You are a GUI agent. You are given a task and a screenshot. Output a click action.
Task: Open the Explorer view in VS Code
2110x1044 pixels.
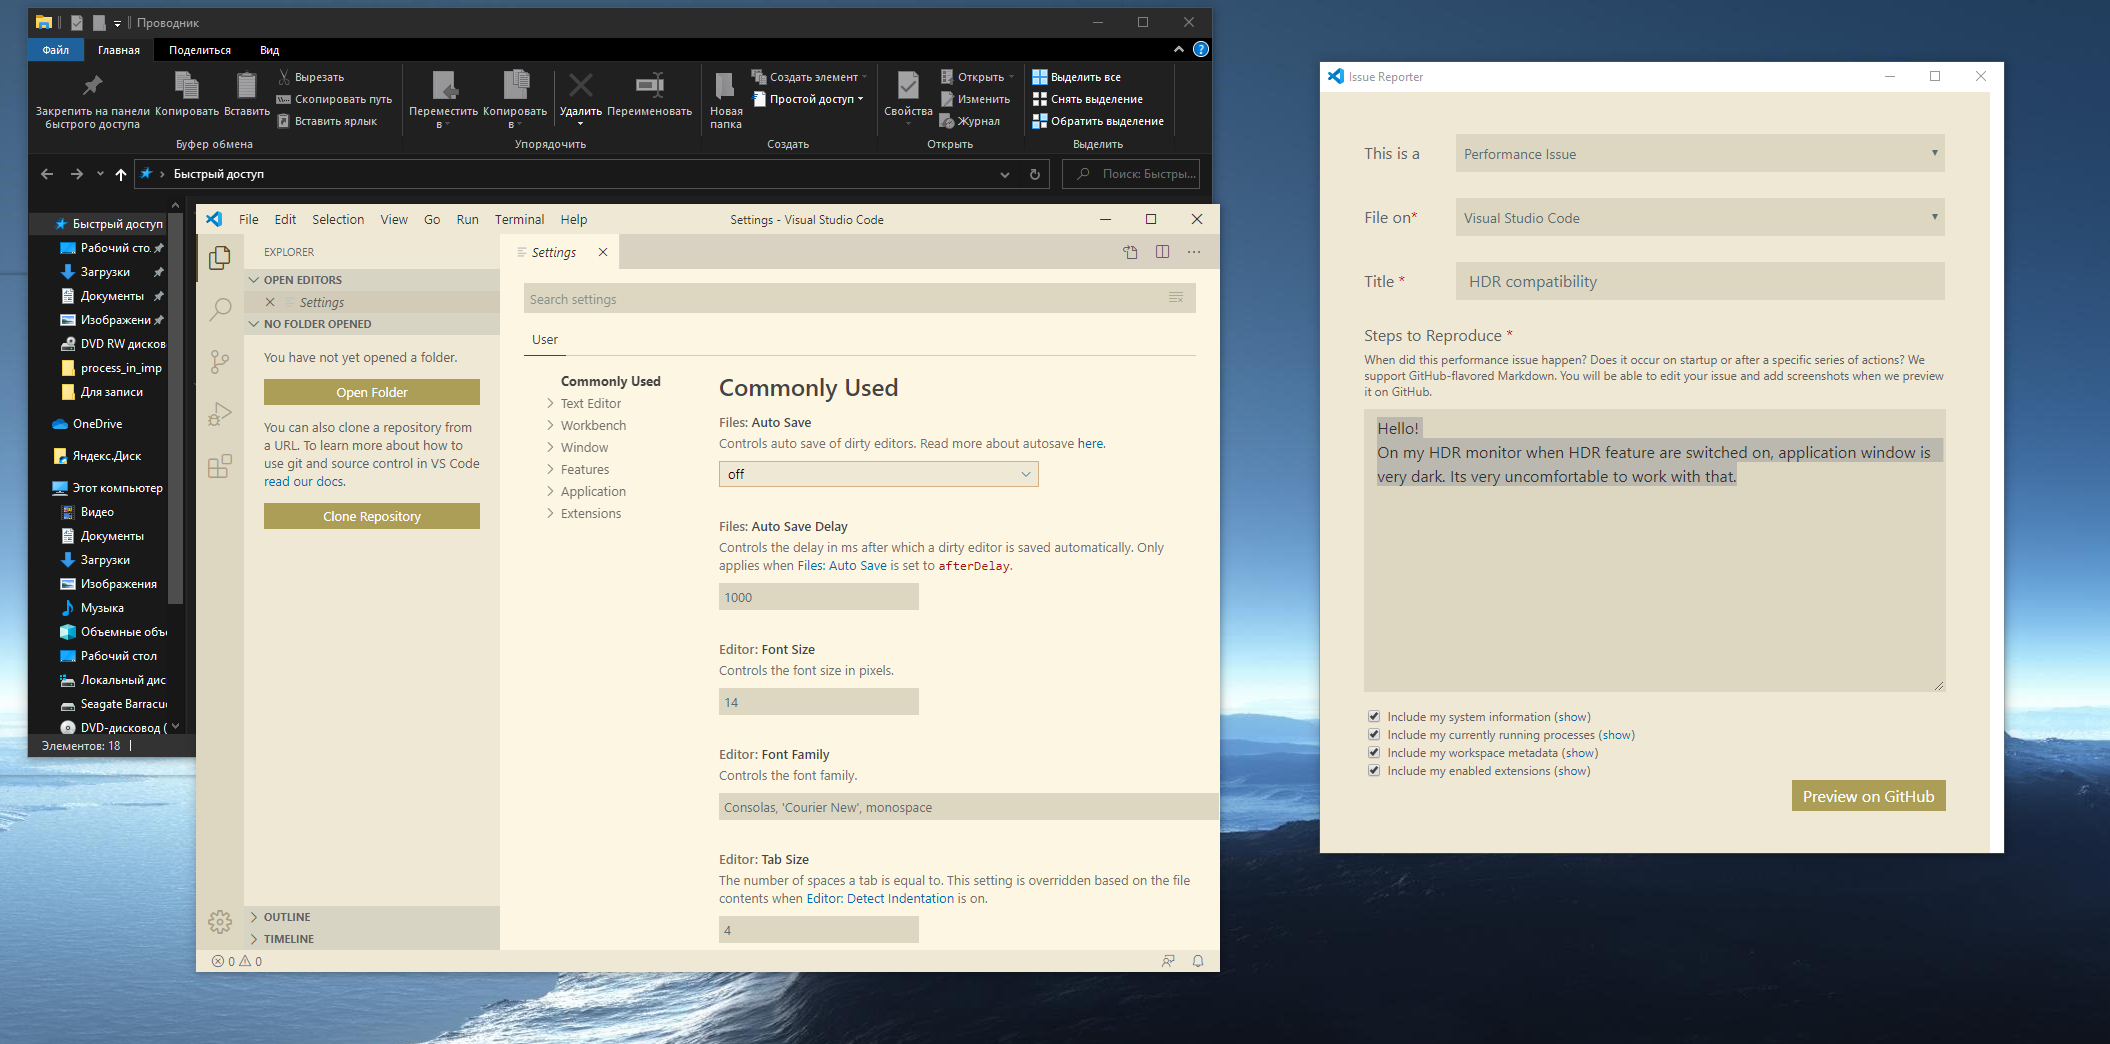click(220, 257)
